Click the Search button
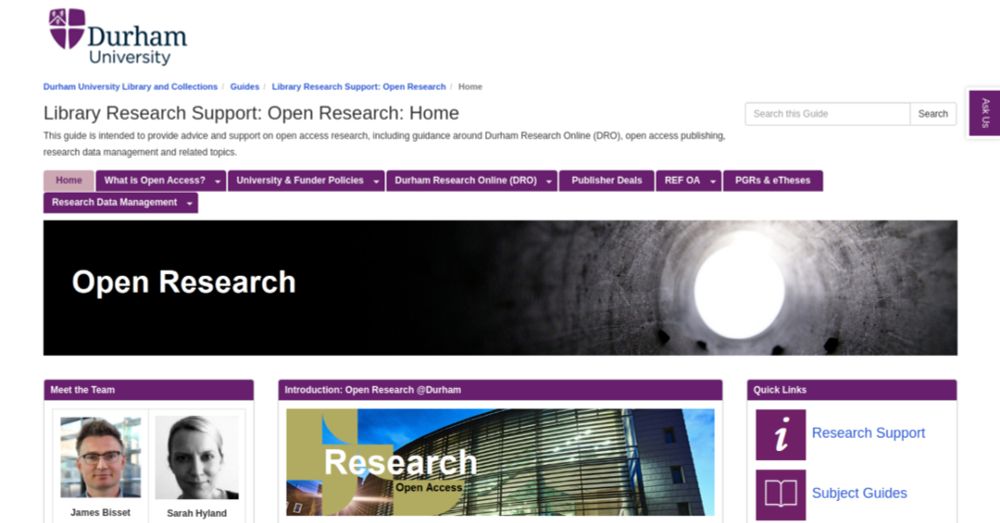This screenshot has height=523, width=1000. tap(932, 114)
